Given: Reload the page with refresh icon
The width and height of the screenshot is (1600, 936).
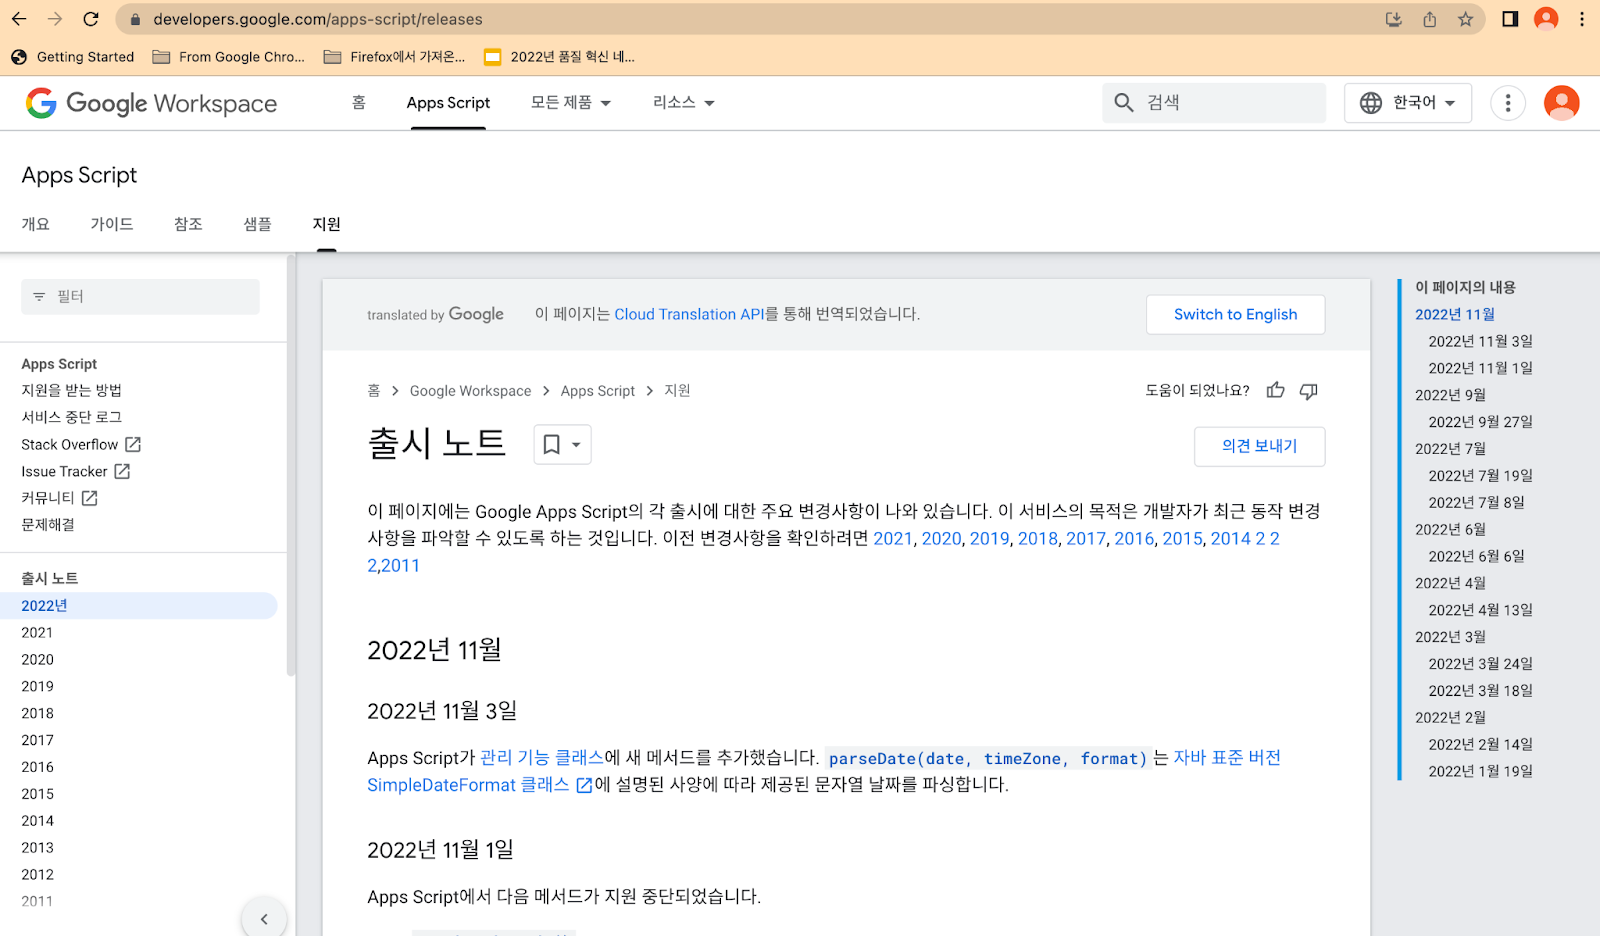Looking at the screenshot, I should [91, 19].
